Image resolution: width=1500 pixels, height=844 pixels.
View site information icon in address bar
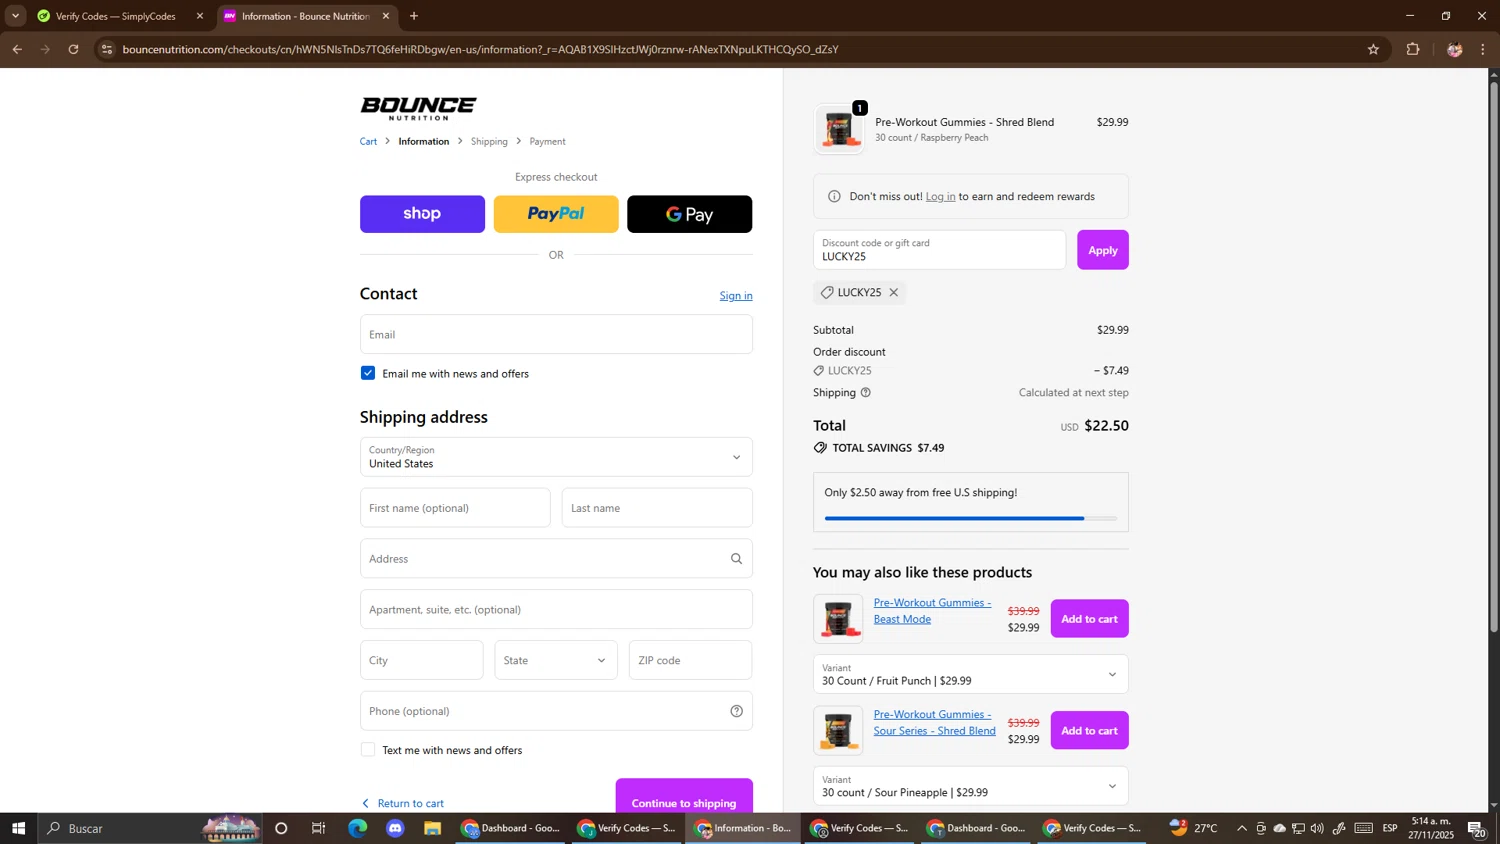(x=108, y=49)
